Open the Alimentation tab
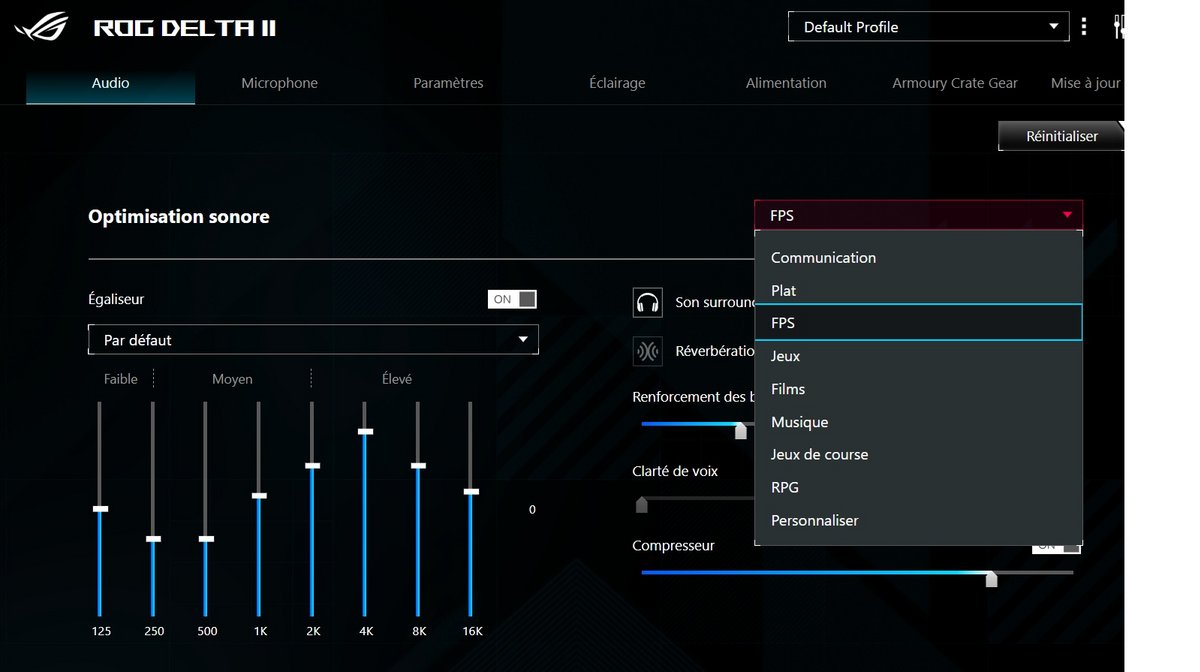1200x672 pixels. tap(786, 83)
